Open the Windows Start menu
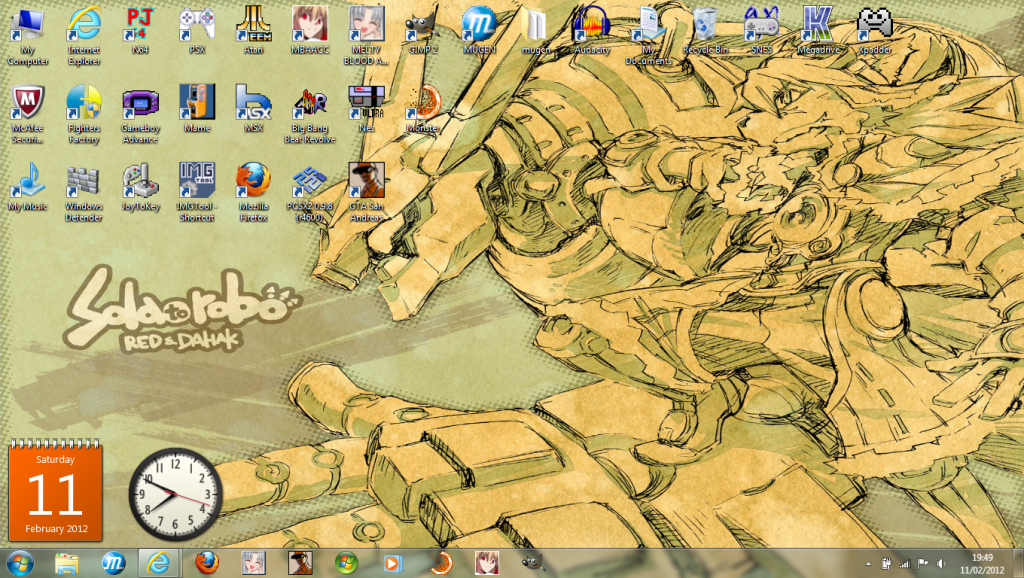Image resolution: width=1024 pixels, height=578 pixels. (20, 563)
